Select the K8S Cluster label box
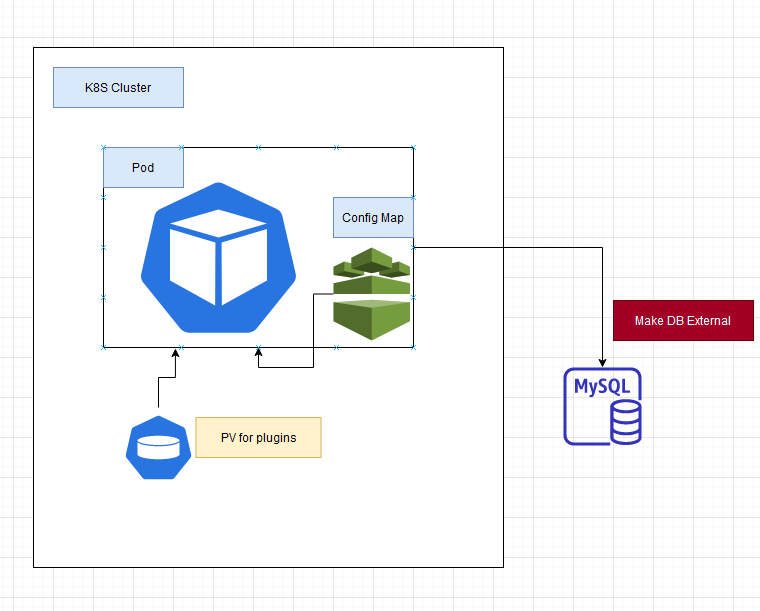This screenshot has width=760, height=611. pos(118,88)
